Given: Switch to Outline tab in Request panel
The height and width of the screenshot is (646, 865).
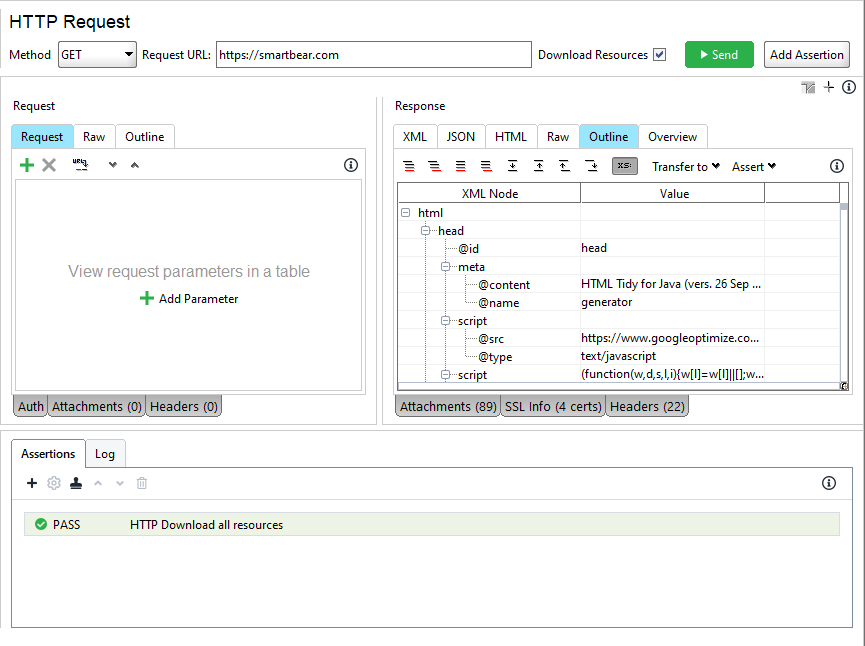Looking at the screenshot, I should click(145, 137).
